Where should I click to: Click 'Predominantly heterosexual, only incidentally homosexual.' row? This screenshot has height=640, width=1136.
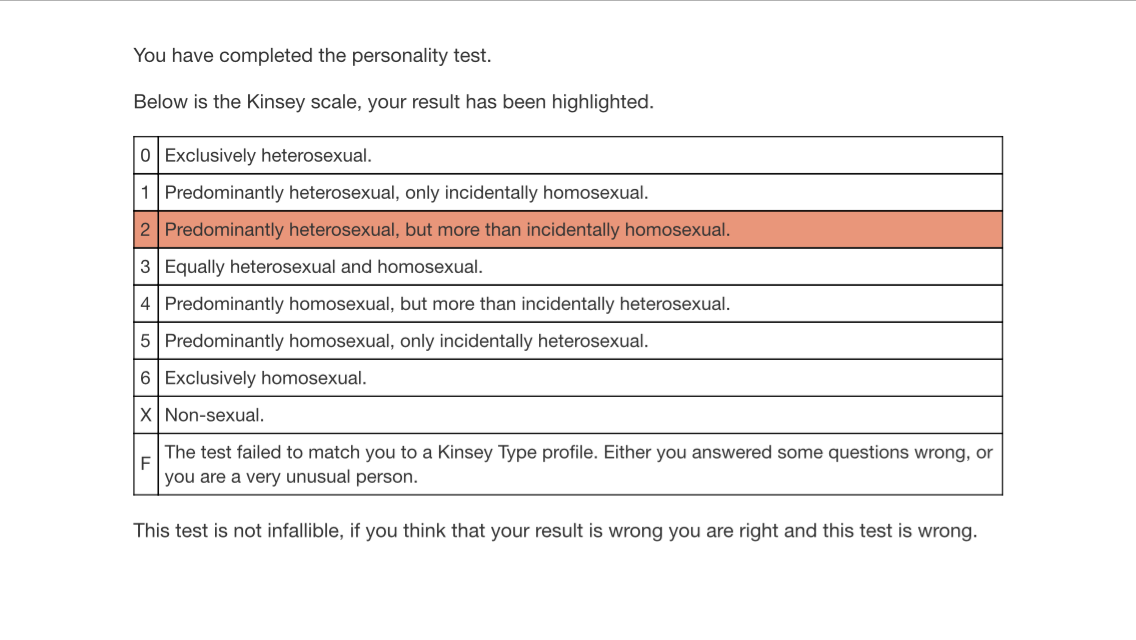[406, 193]
